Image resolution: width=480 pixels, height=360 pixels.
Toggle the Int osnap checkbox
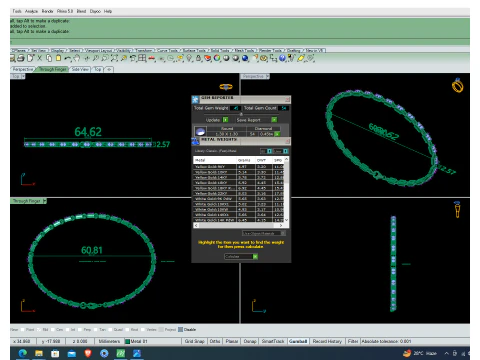click(66, 330)
